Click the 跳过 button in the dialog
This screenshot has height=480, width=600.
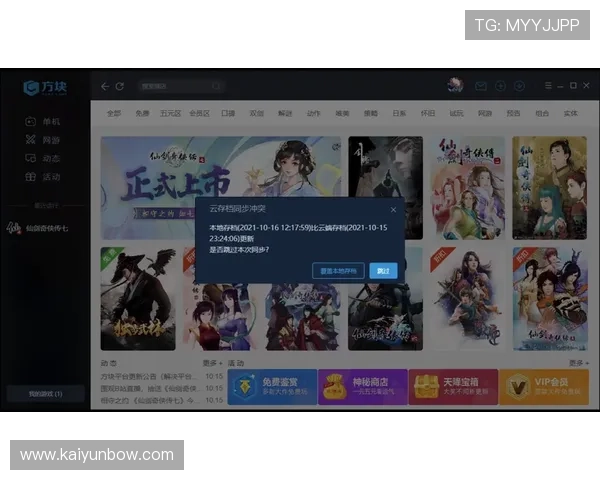pos(383,271)
